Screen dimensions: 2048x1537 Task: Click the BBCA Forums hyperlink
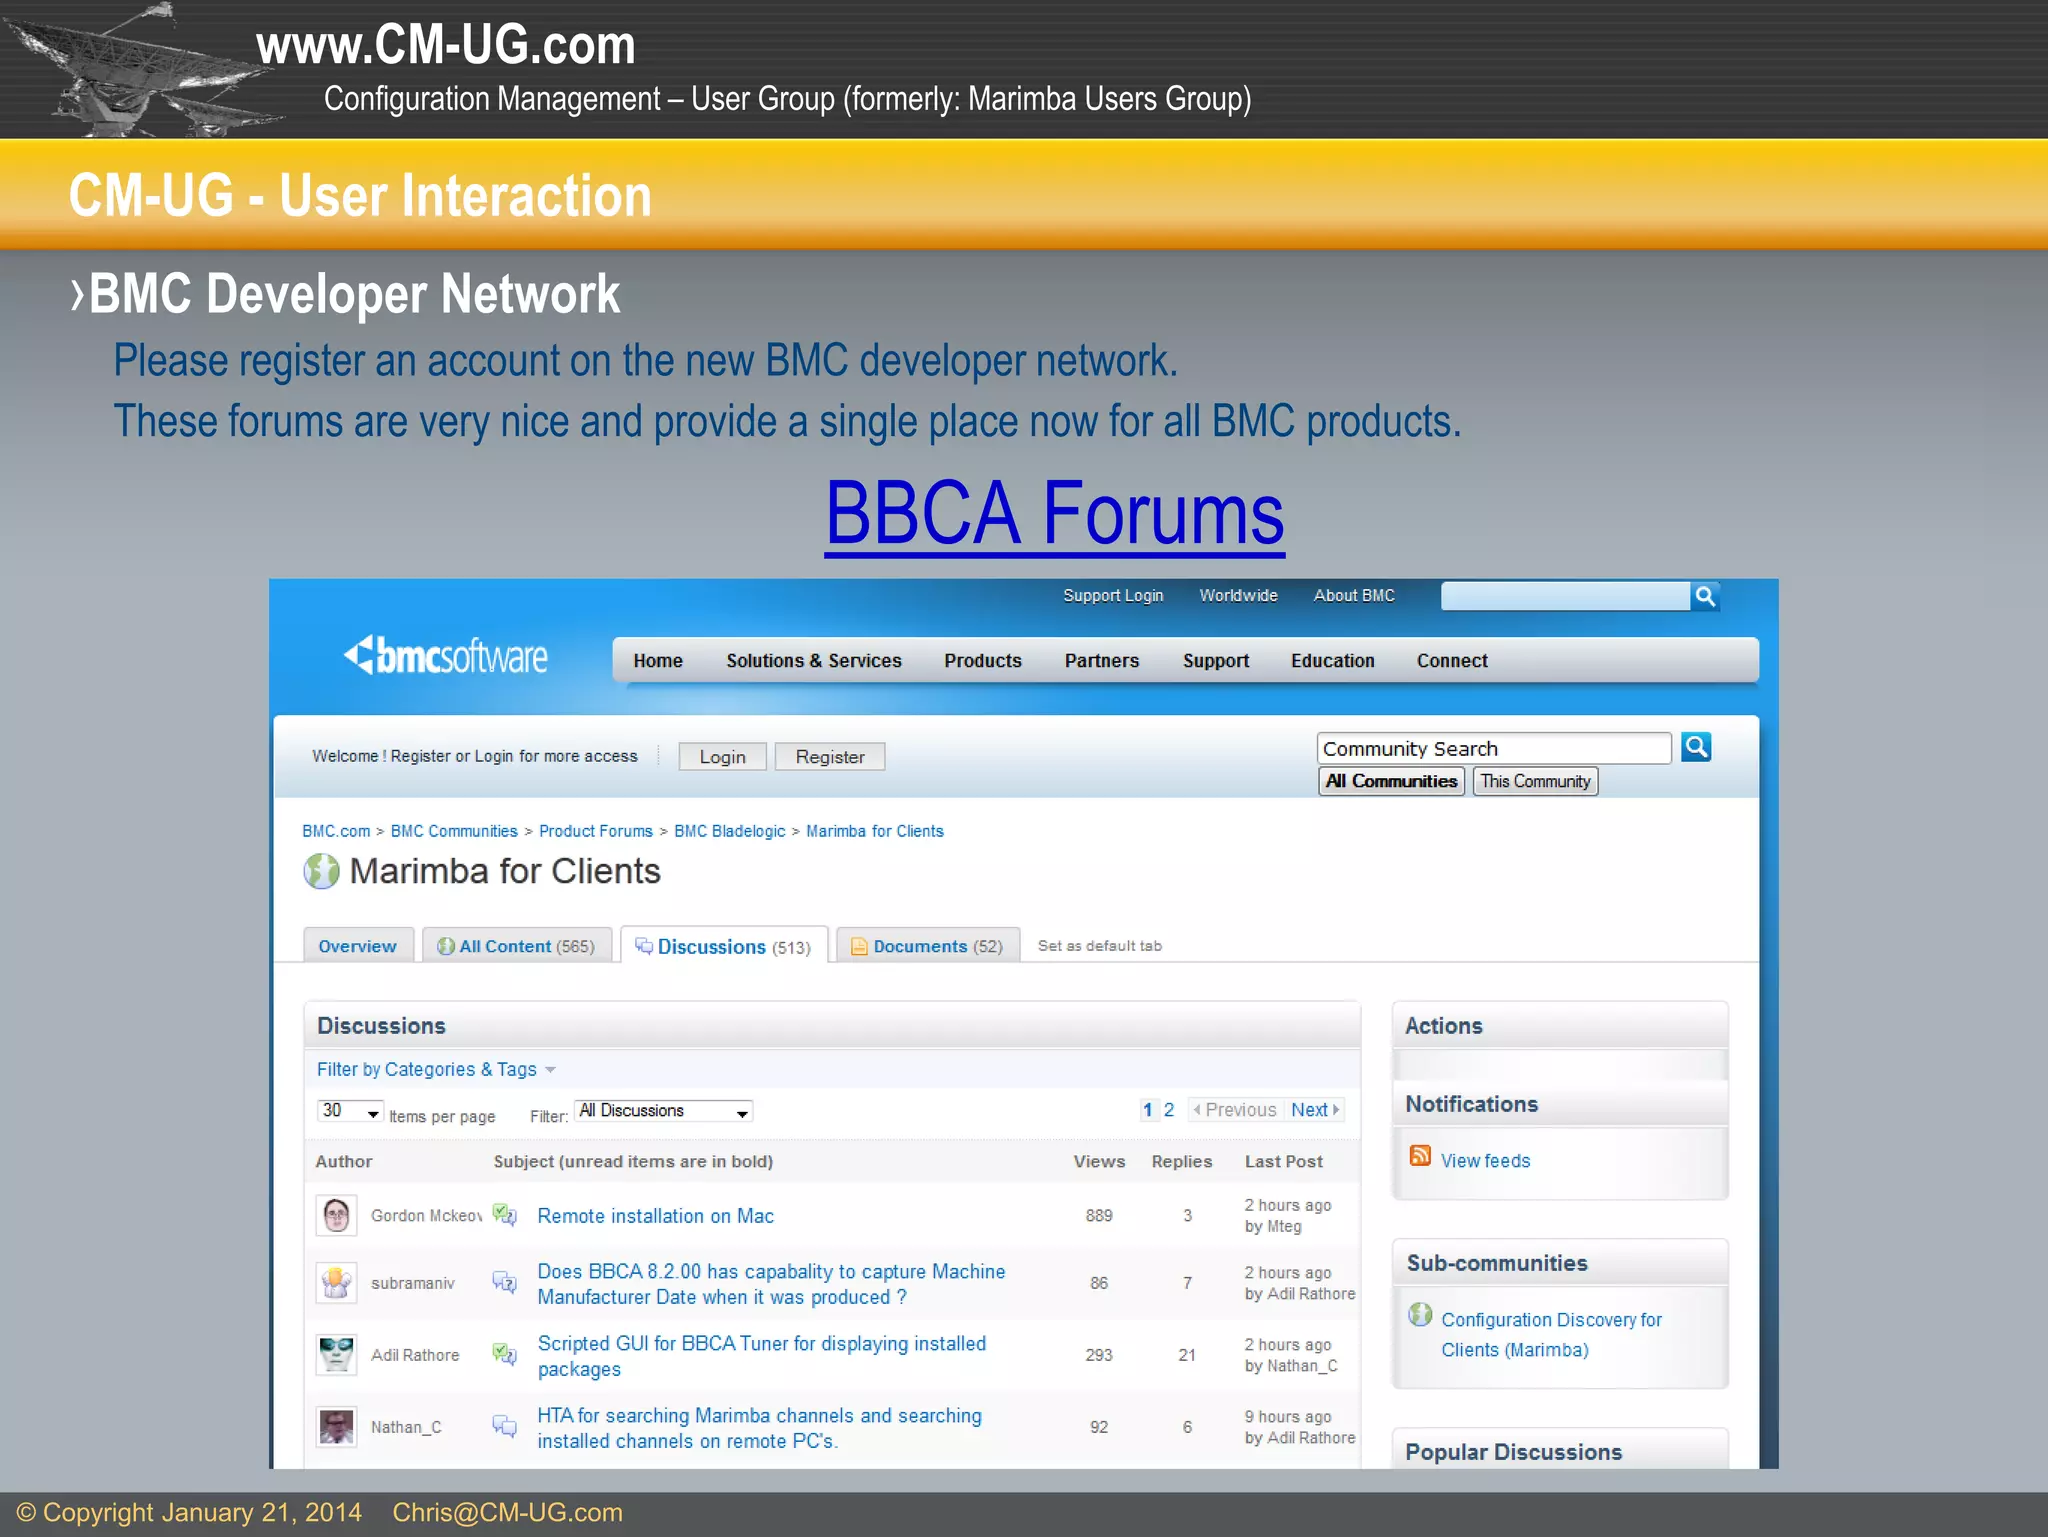(1055, 513)
